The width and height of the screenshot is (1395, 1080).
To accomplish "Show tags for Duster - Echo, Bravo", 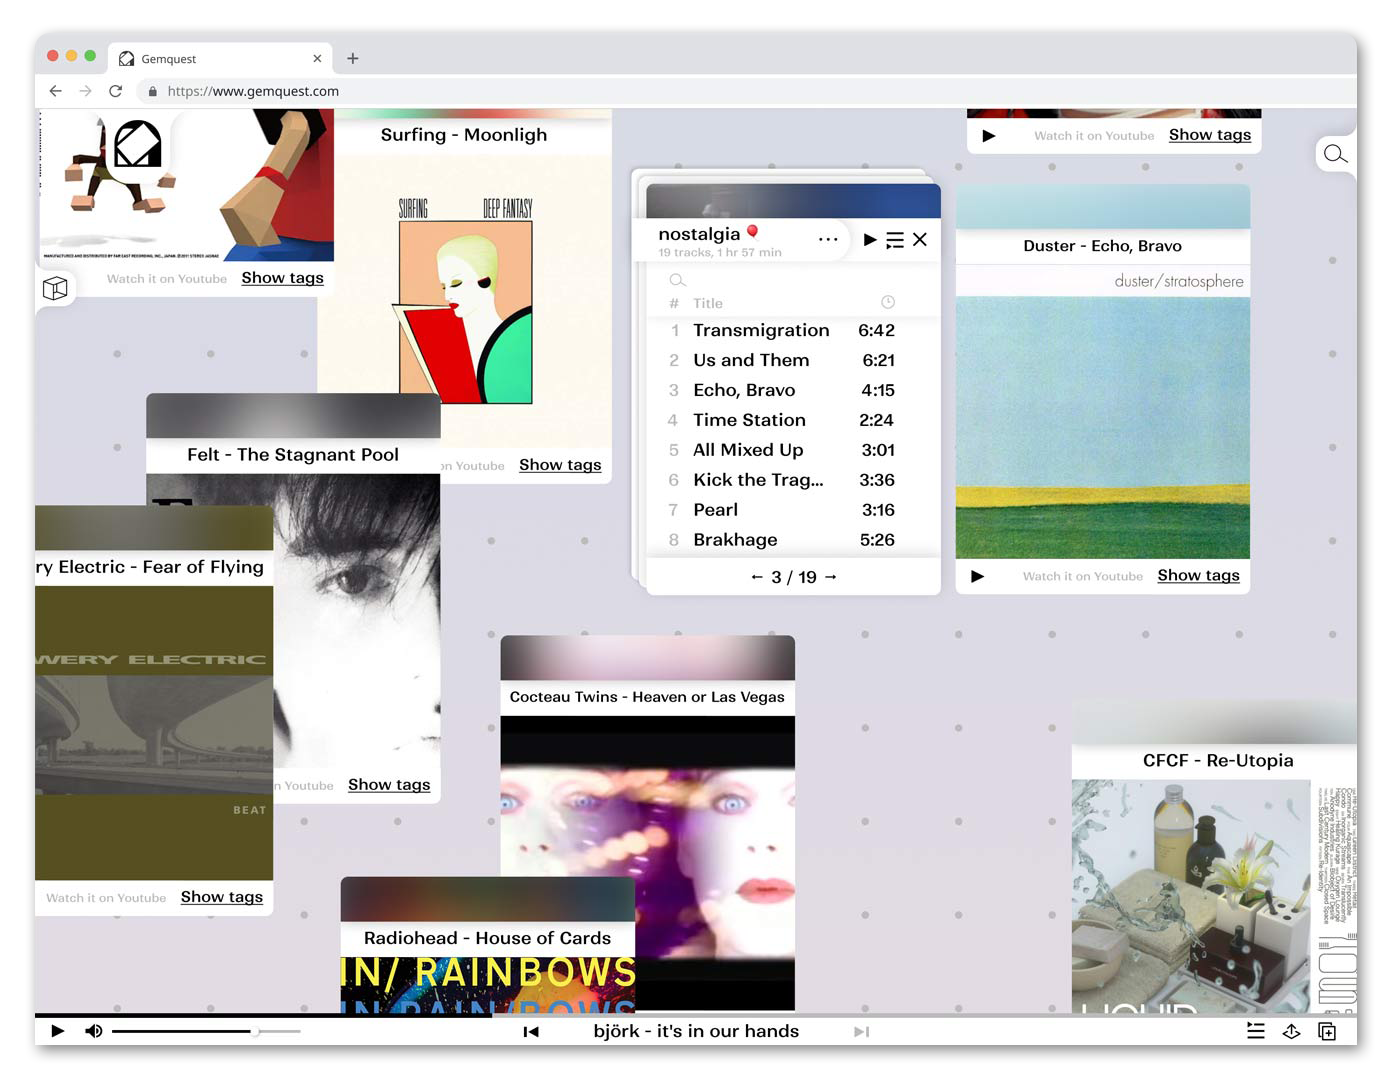I will click(1198, 575).
